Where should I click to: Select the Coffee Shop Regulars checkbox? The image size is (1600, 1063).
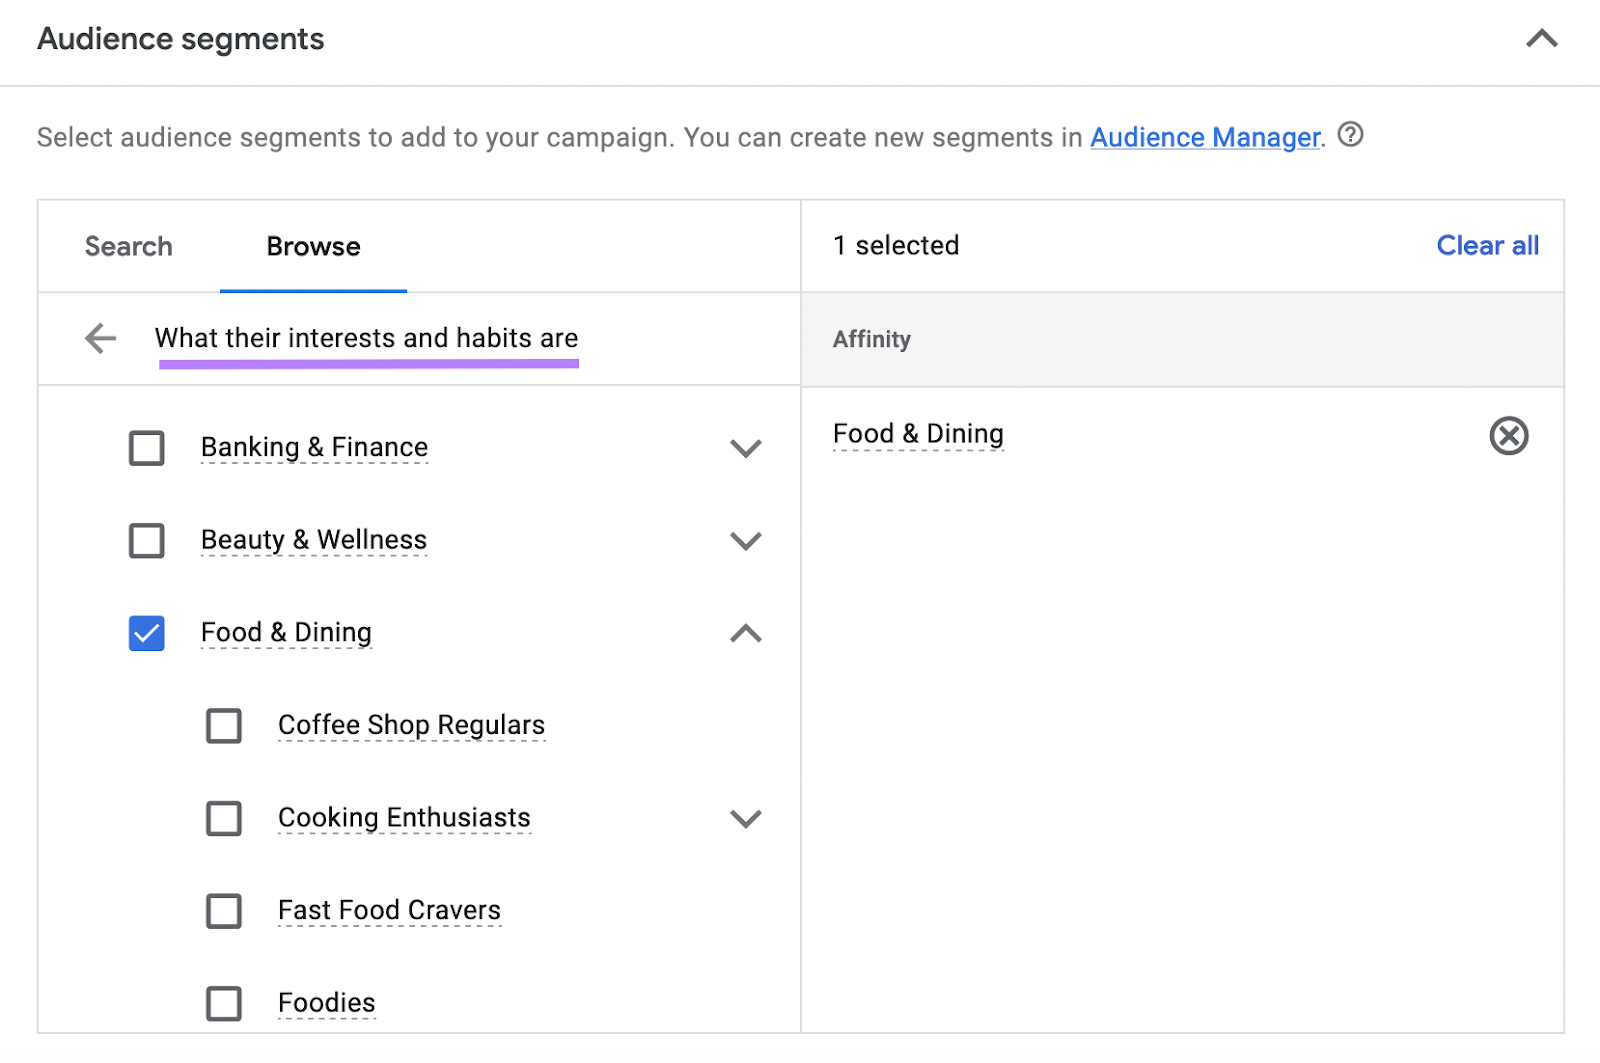tap(223, 726)
